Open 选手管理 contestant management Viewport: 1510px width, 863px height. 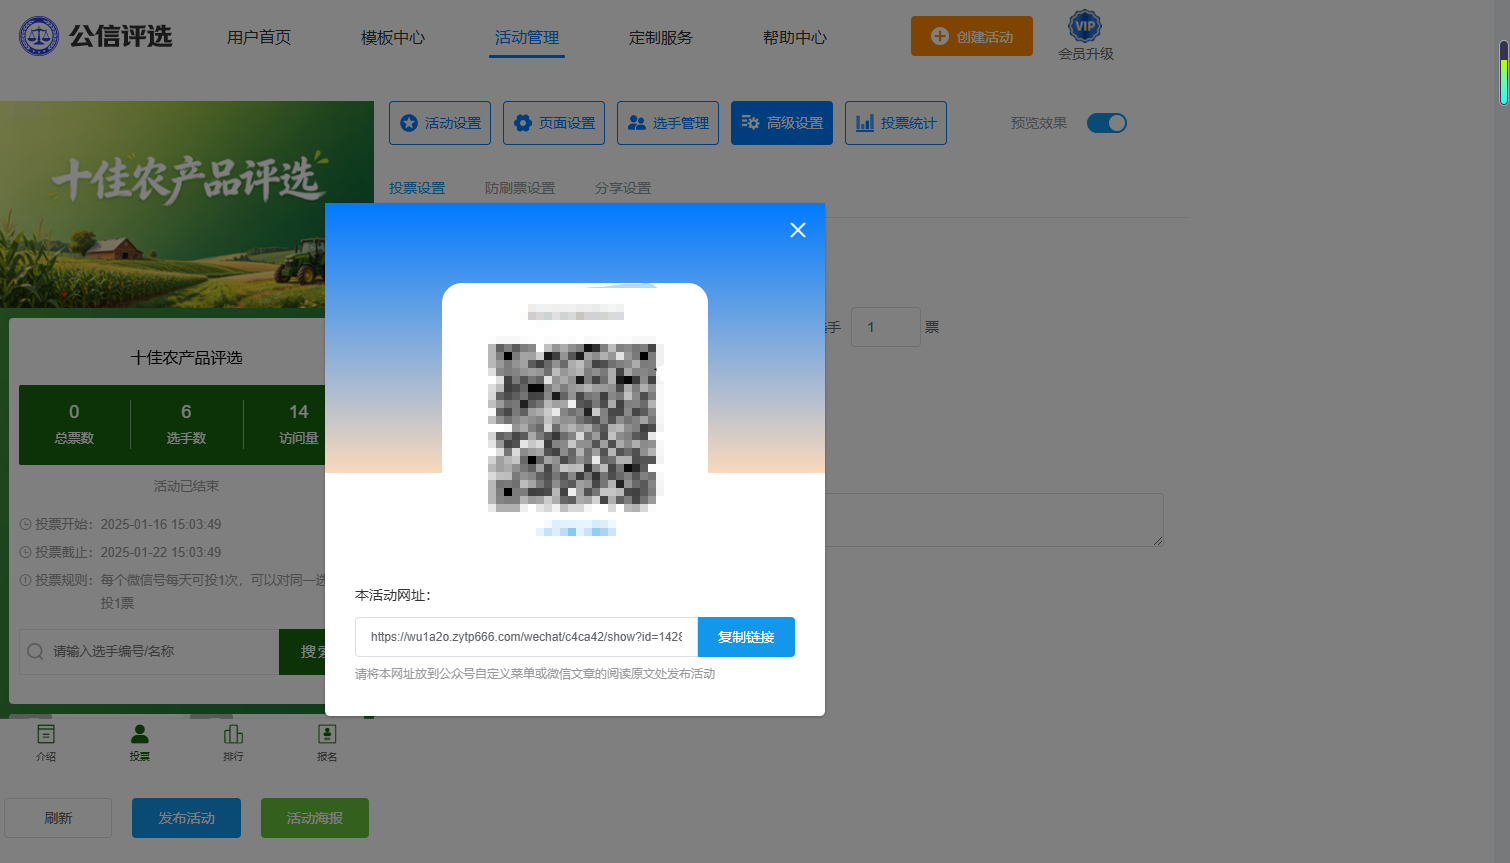[x=668, y=123]
